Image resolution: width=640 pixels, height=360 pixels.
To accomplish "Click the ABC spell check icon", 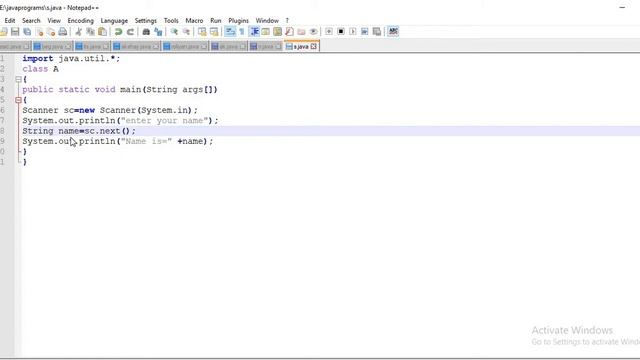I will coord(393,31).
